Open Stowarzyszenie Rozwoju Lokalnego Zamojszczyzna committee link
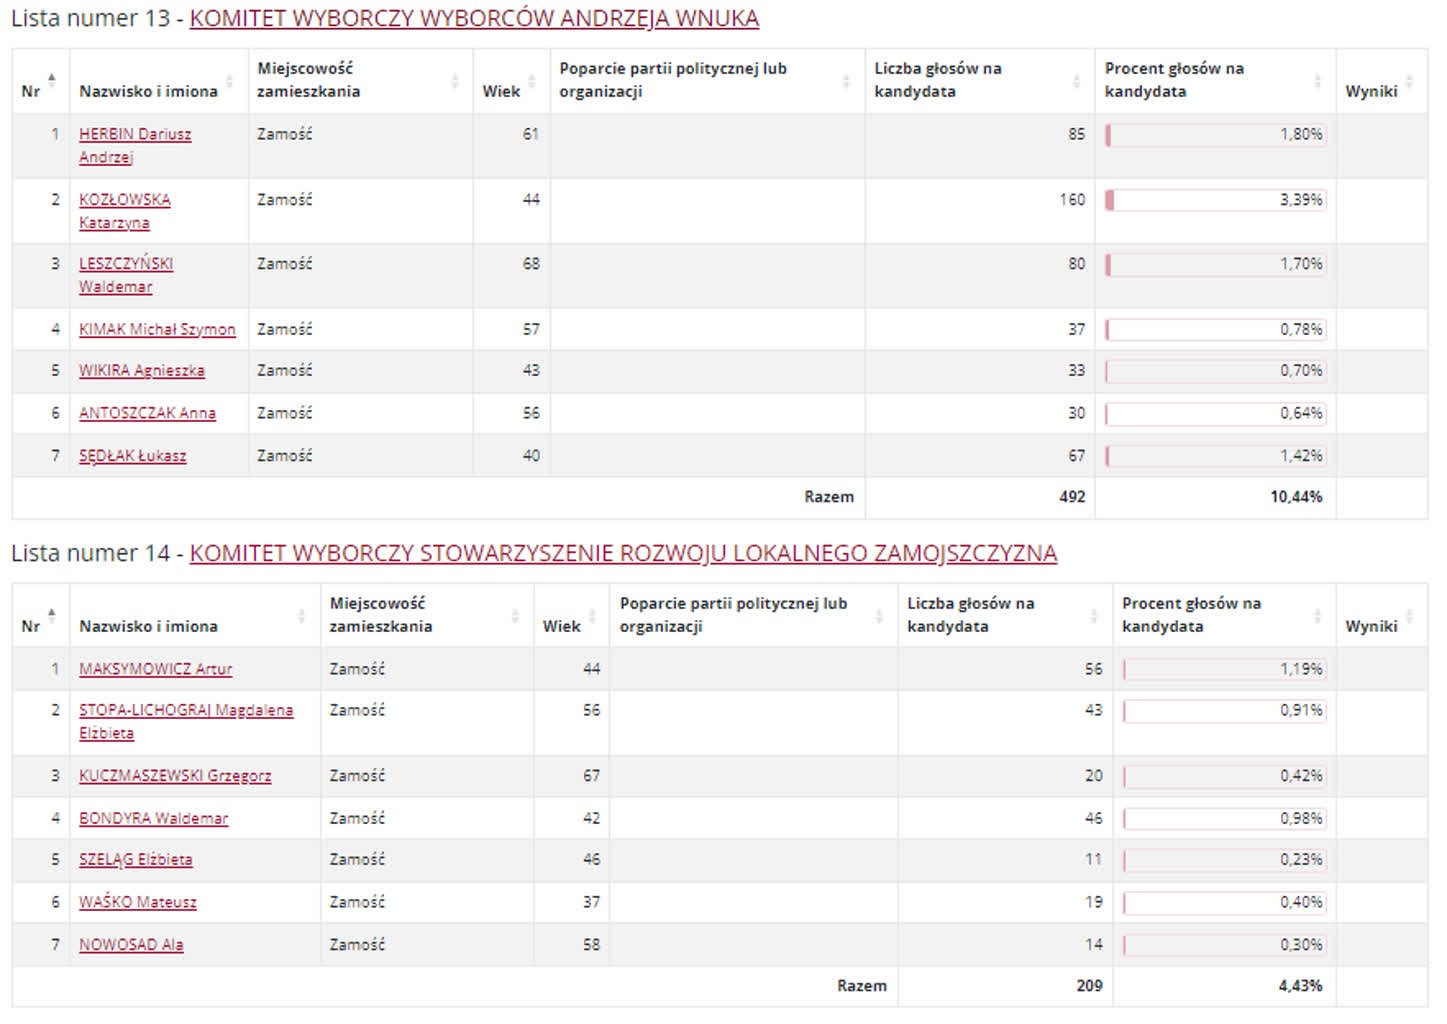This screenshot has height=1024, width=1447. [x=623, y=554]
